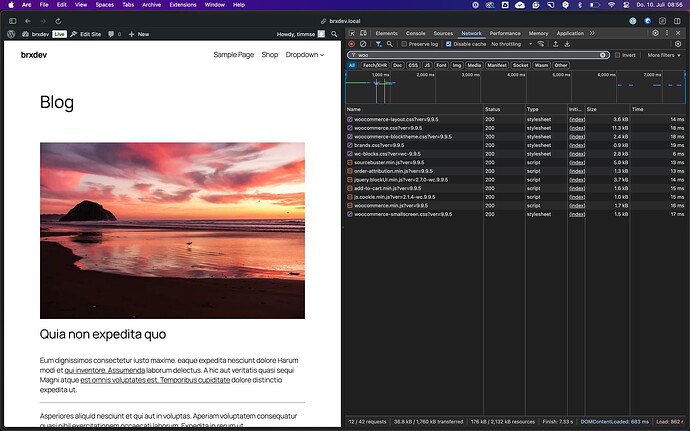Open DevTools settings gear
This screenshot has height=431, width=690.
(x=655, y=33)
